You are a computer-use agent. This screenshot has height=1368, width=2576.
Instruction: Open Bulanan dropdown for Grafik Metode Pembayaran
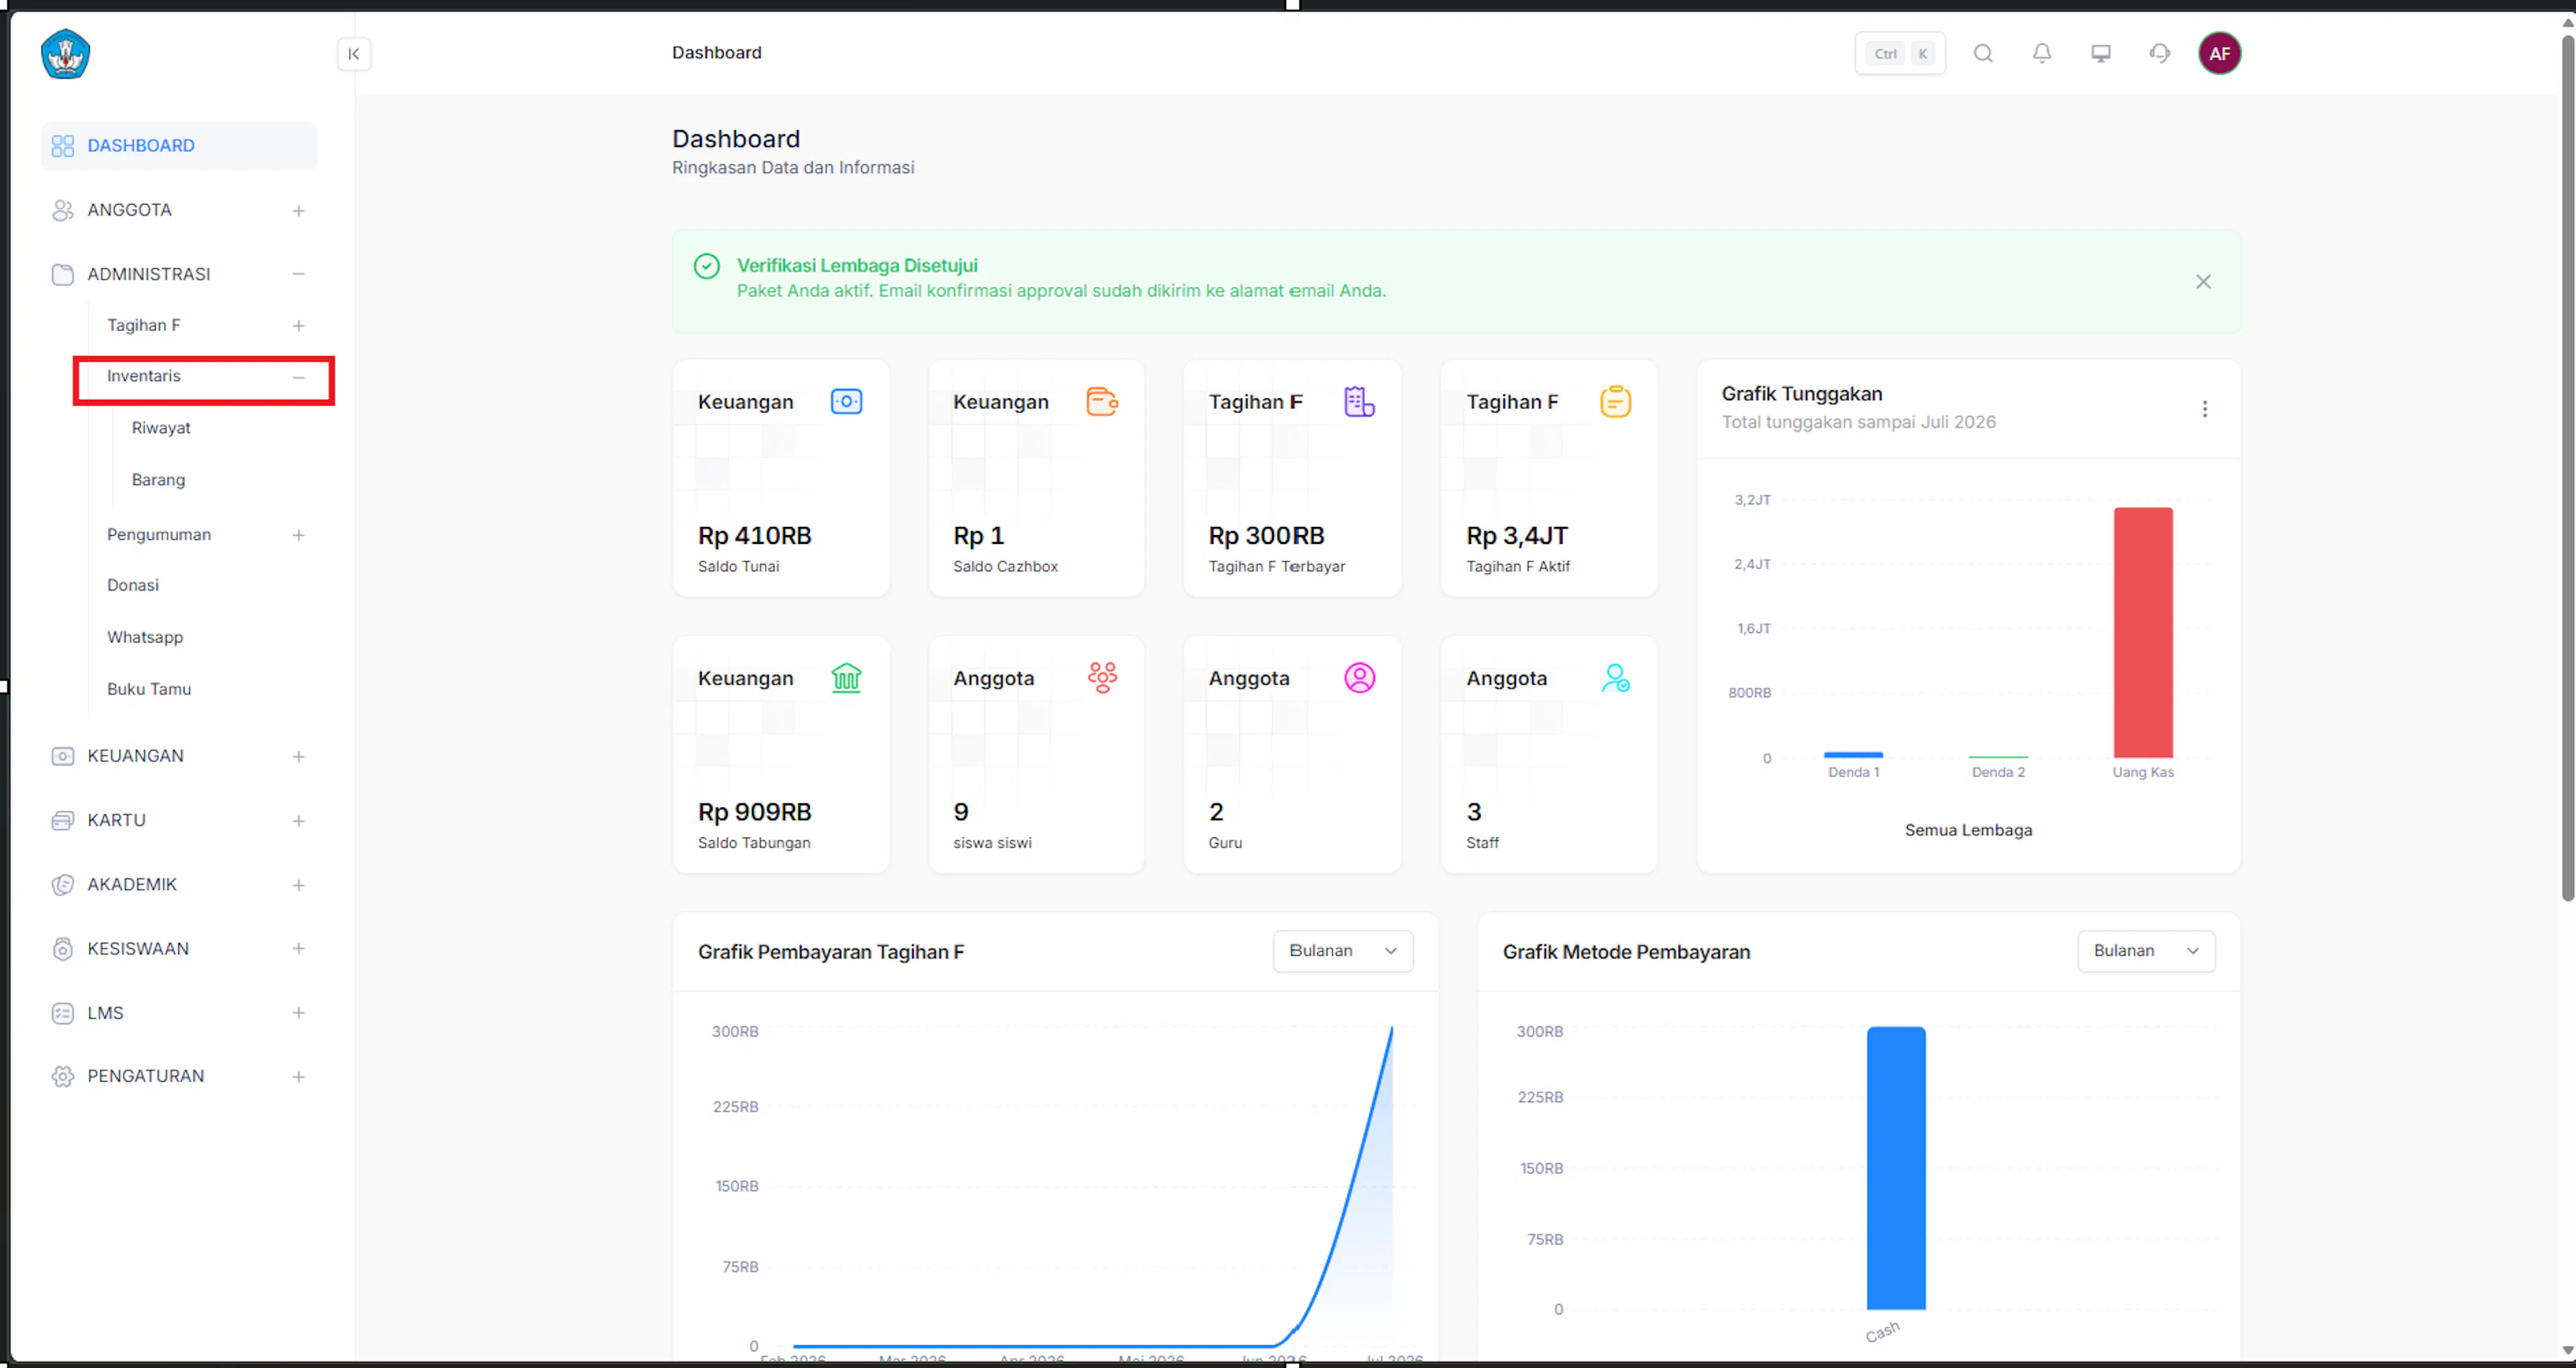(2146, 951)
